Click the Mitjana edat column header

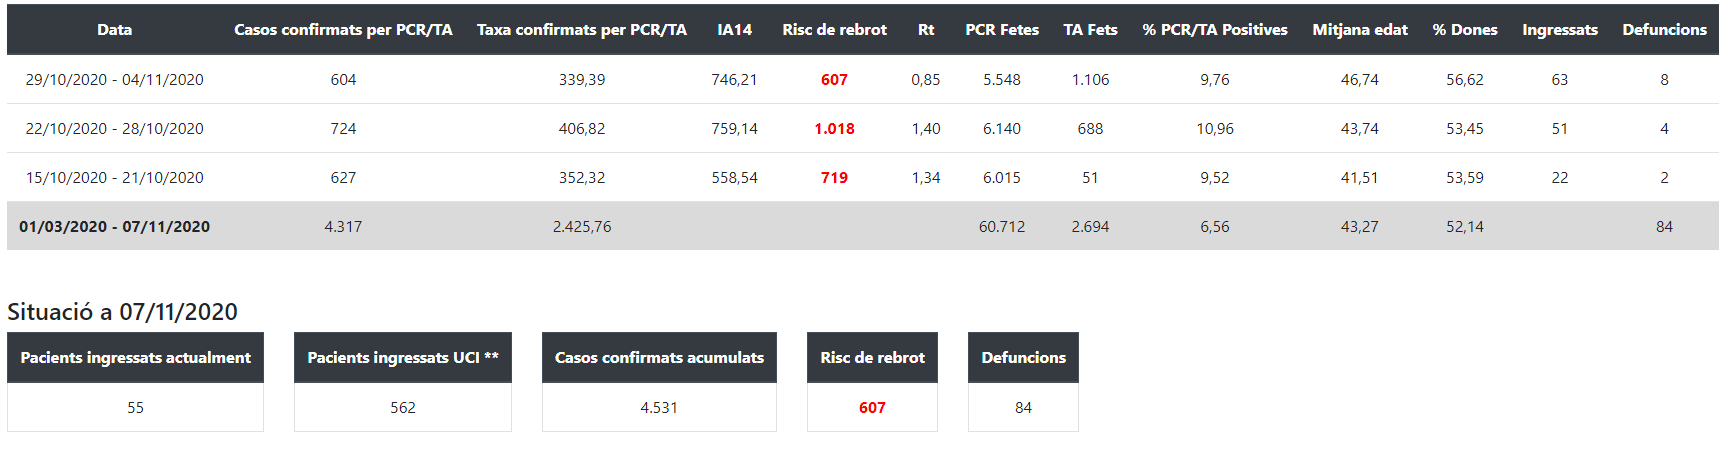[1360, 30]
